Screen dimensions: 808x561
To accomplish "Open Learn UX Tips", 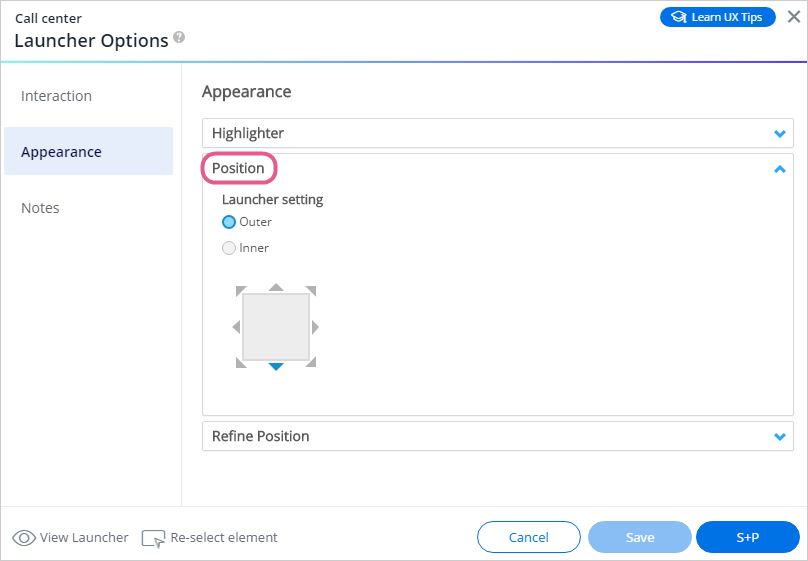I will (x=718, y=17).
